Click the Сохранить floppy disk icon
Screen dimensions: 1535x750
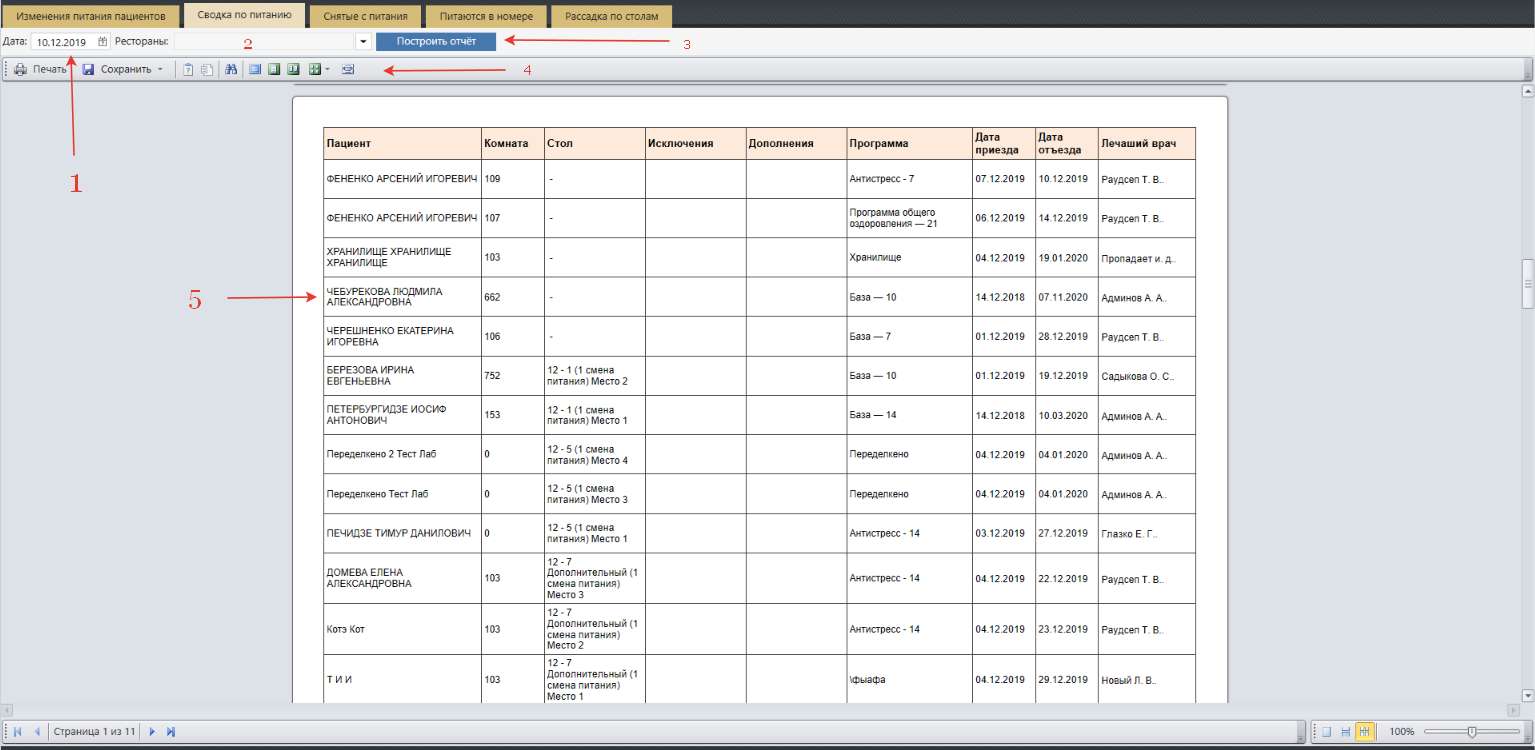tap(88, 70)
